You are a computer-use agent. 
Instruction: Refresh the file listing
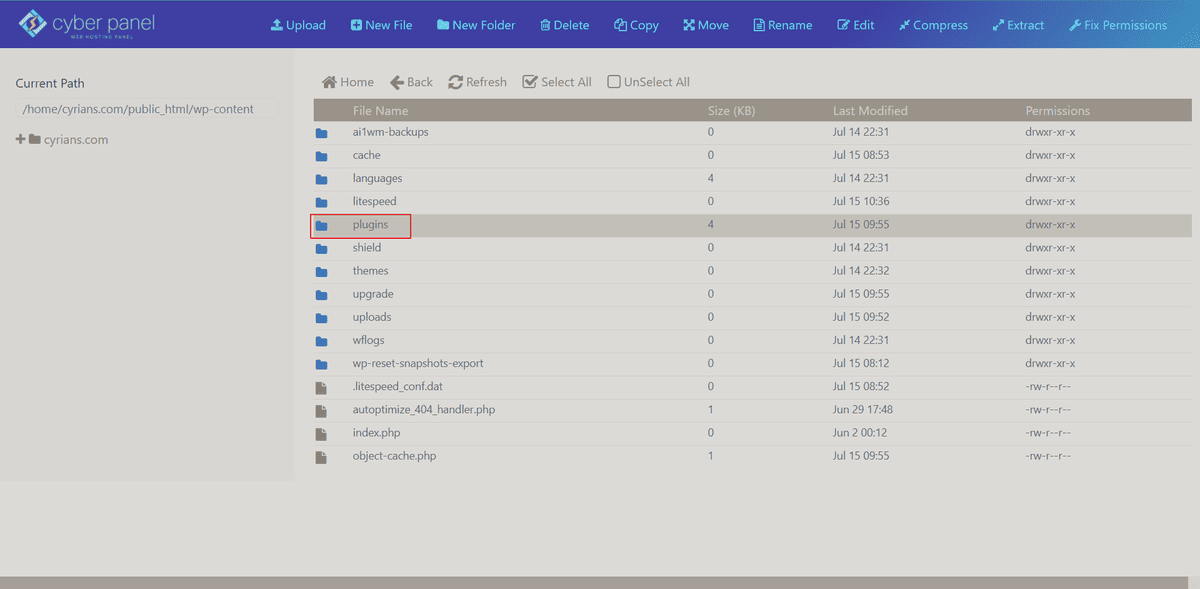tap(477, 82)
